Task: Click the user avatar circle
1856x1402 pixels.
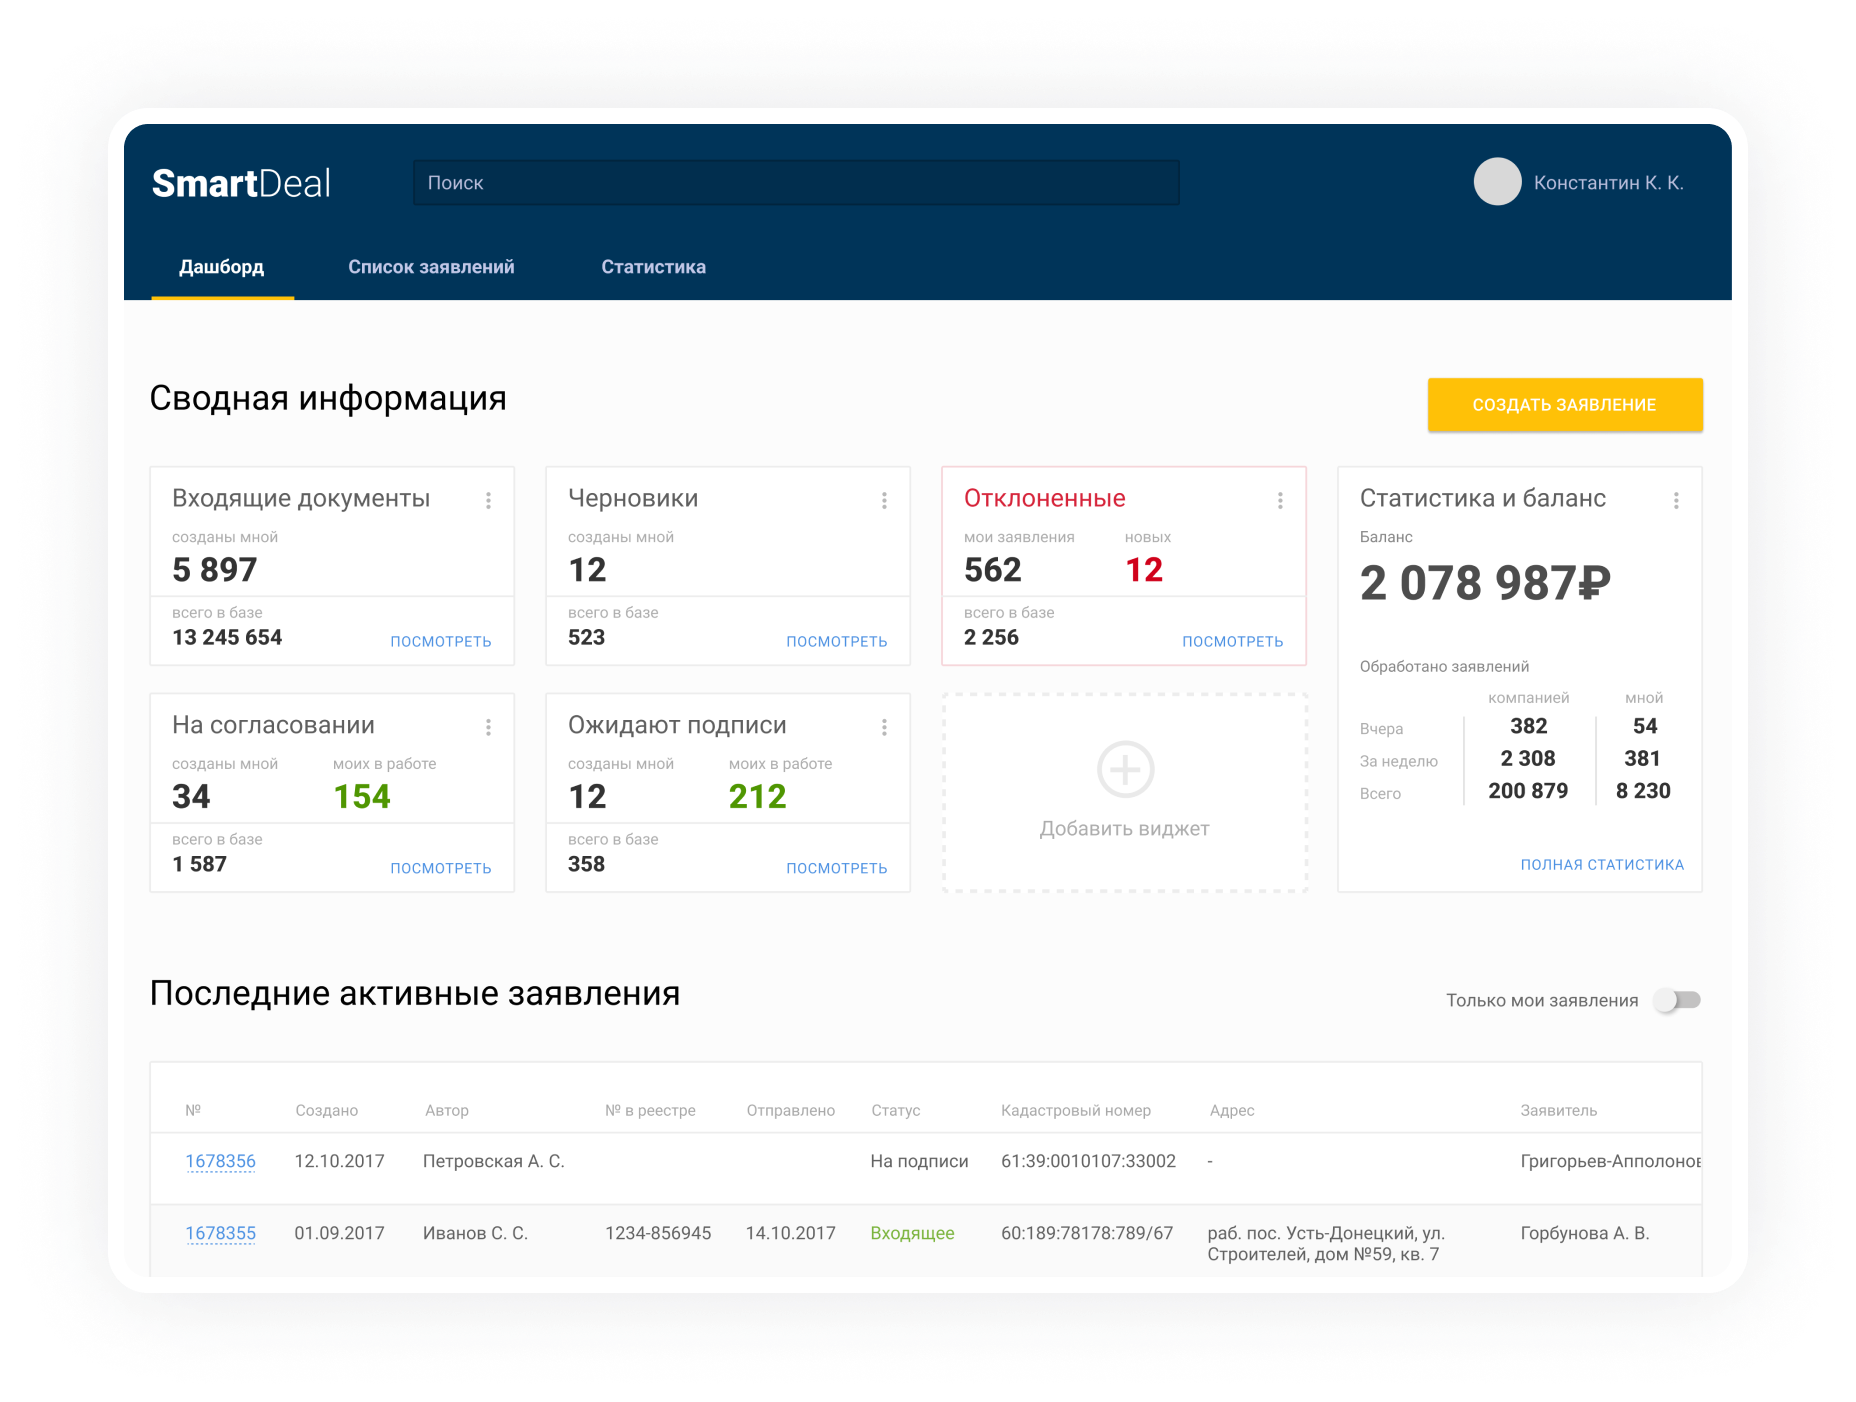Action: (1497, 182)
